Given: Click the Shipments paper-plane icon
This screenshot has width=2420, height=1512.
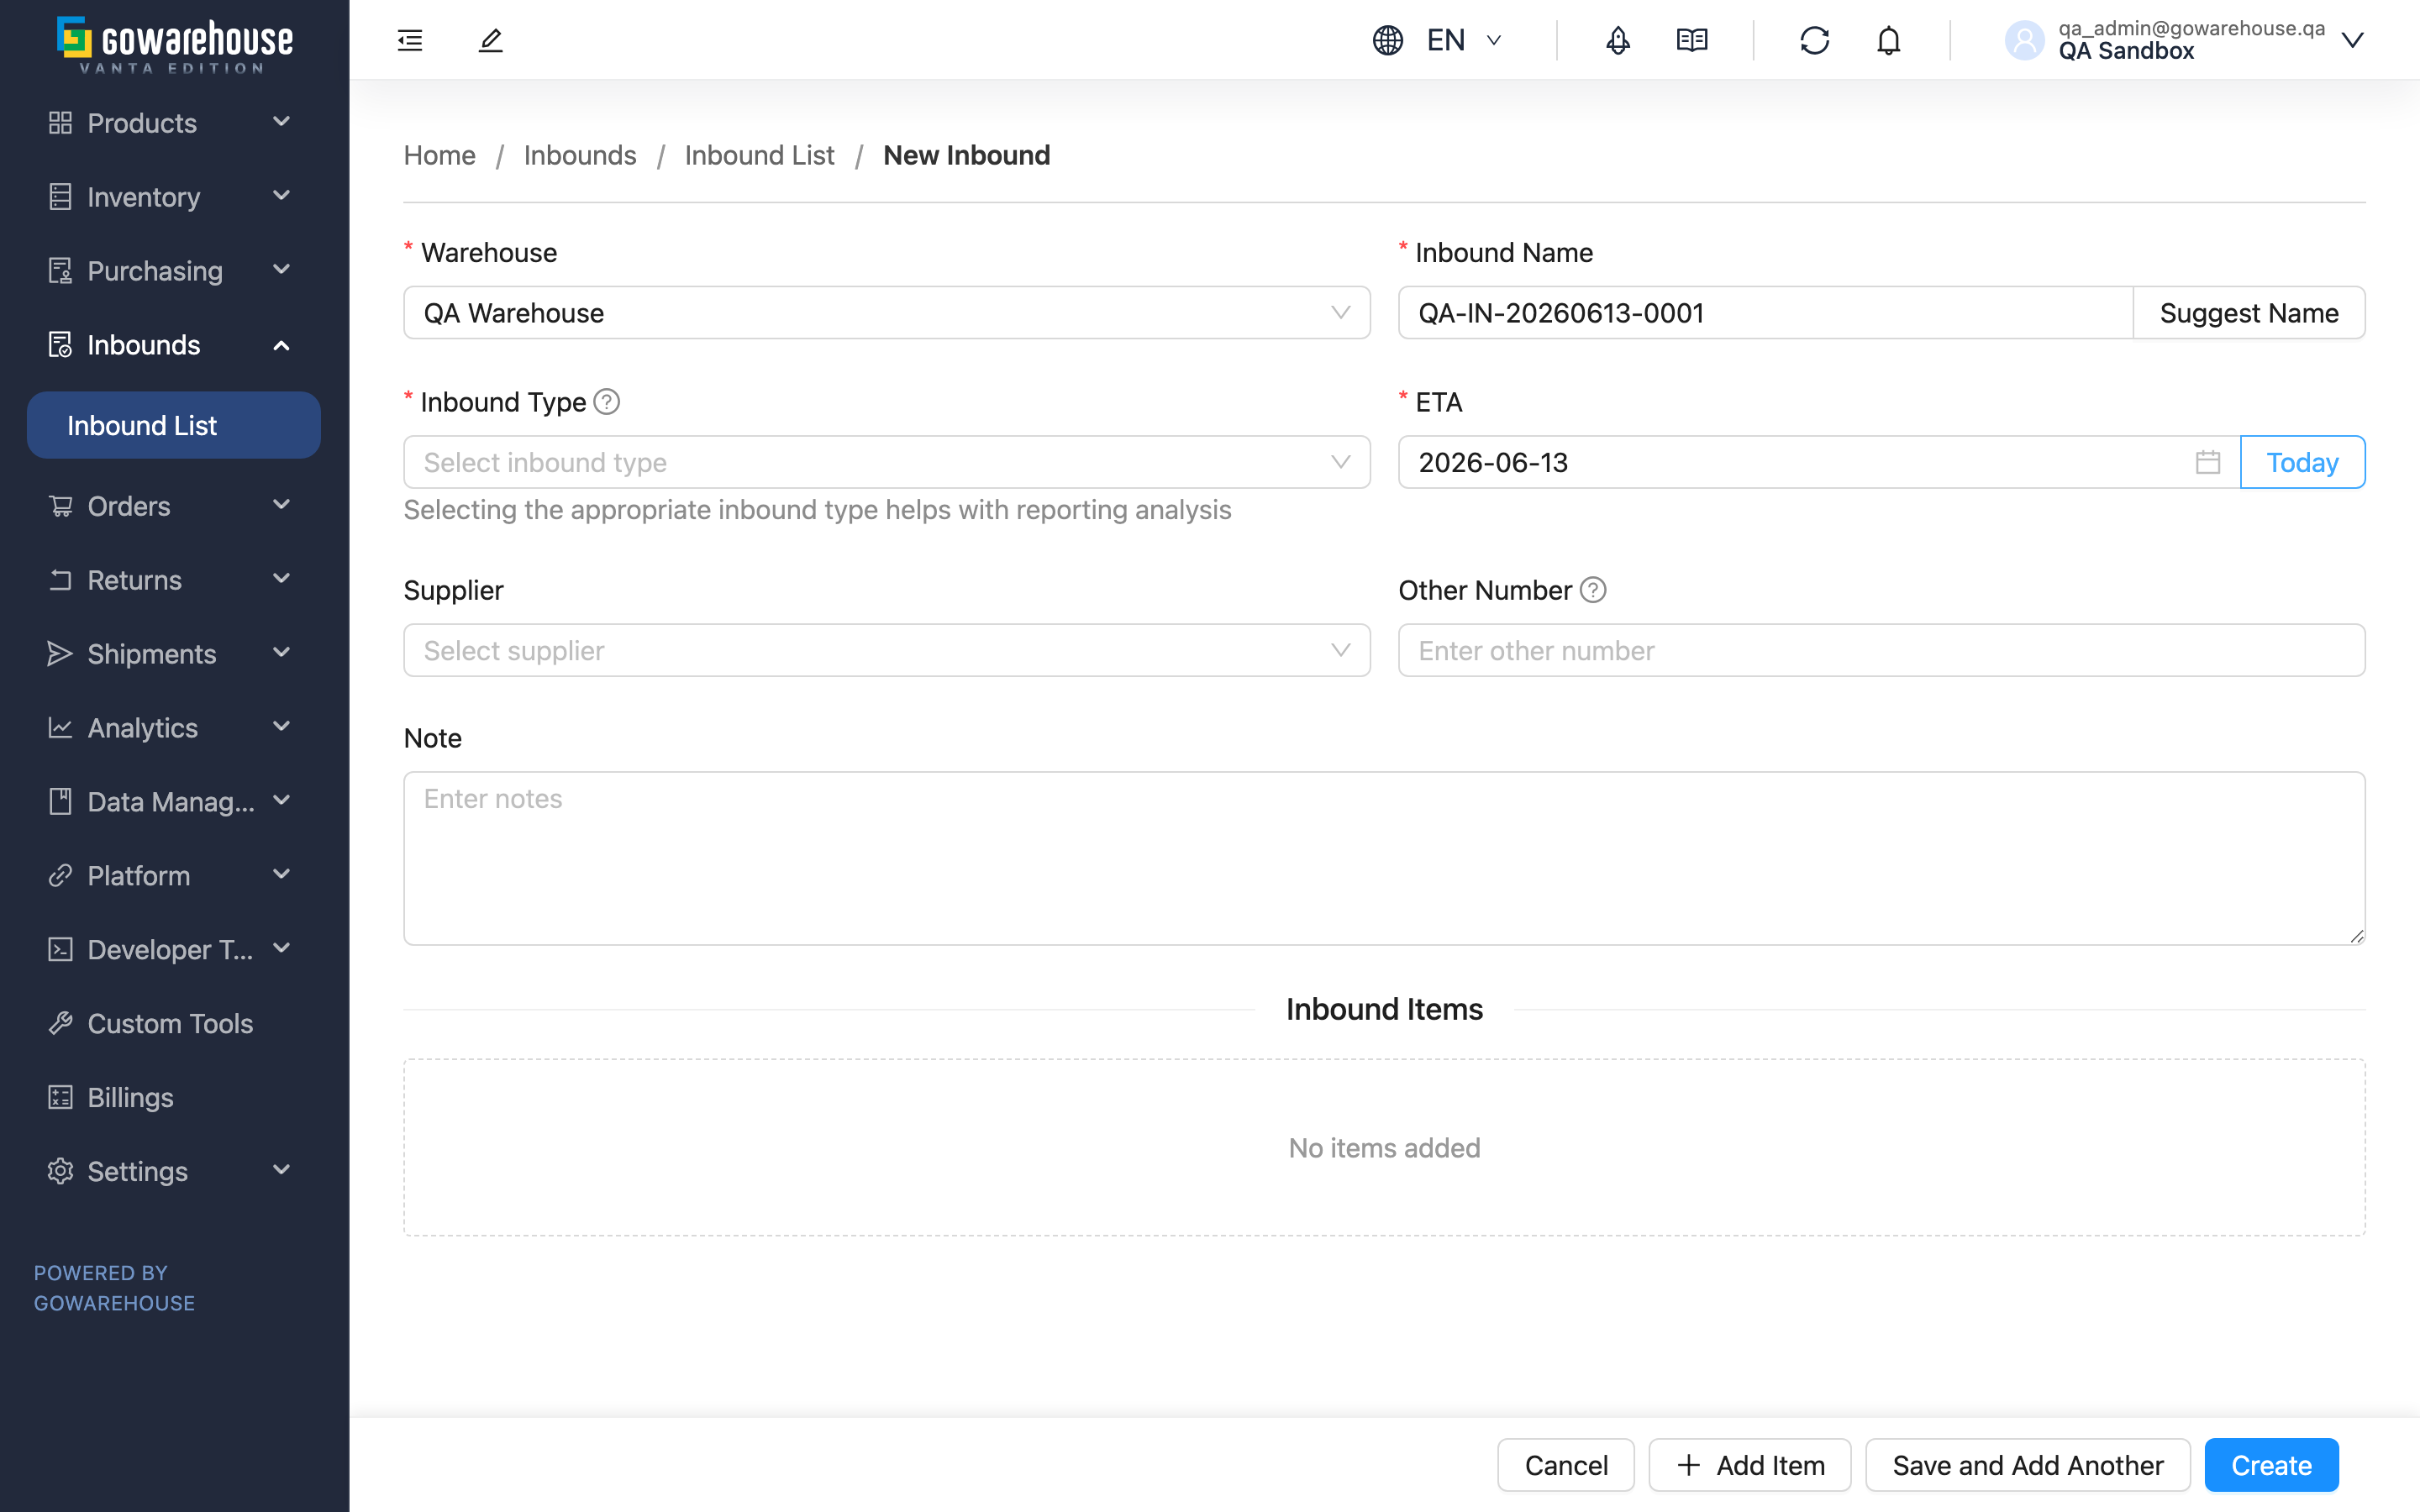Looking at the screenshot, I should (x=60, y=654).
